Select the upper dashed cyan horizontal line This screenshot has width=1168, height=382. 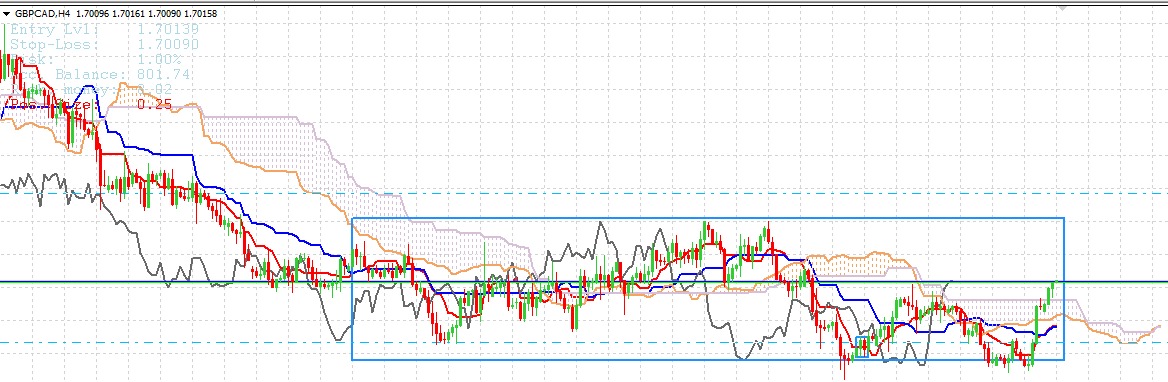click(584, 193)
